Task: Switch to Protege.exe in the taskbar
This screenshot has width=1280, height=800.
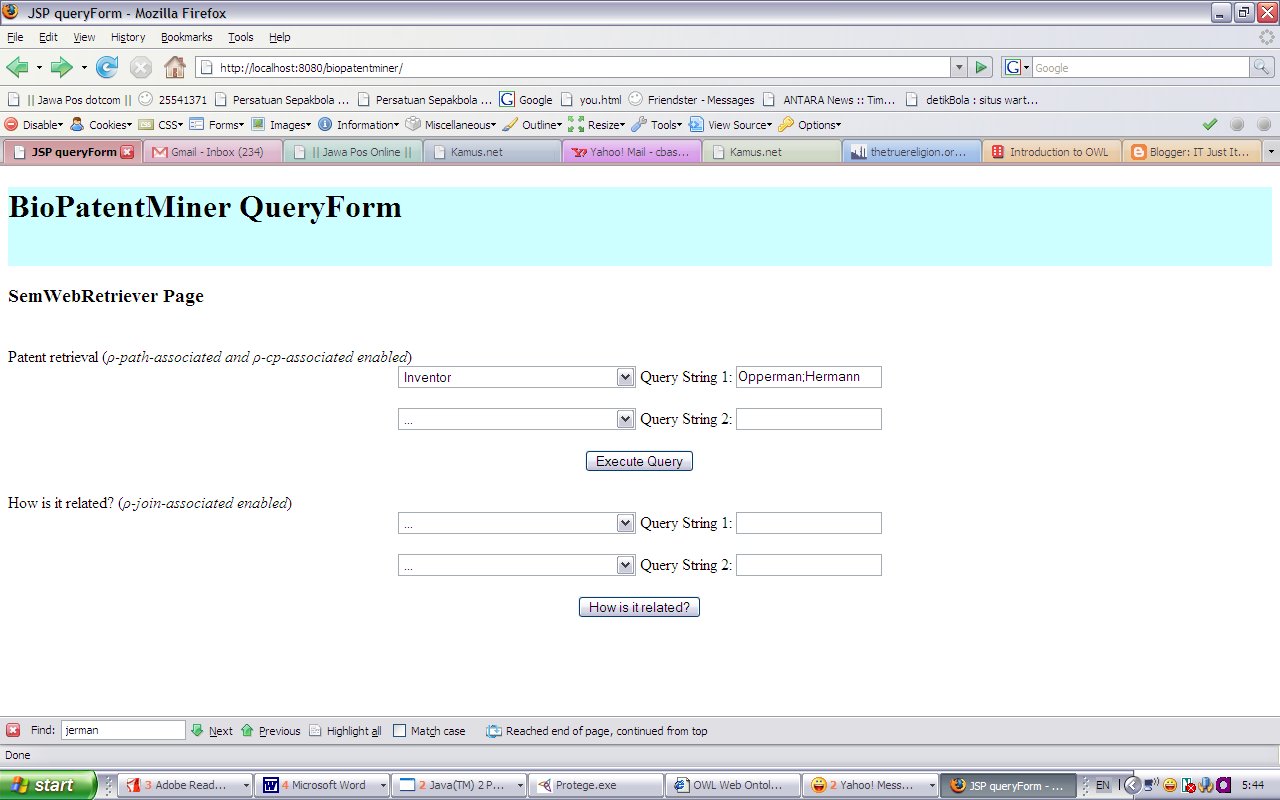Action: pyautogui.click(x=595, y=785)
